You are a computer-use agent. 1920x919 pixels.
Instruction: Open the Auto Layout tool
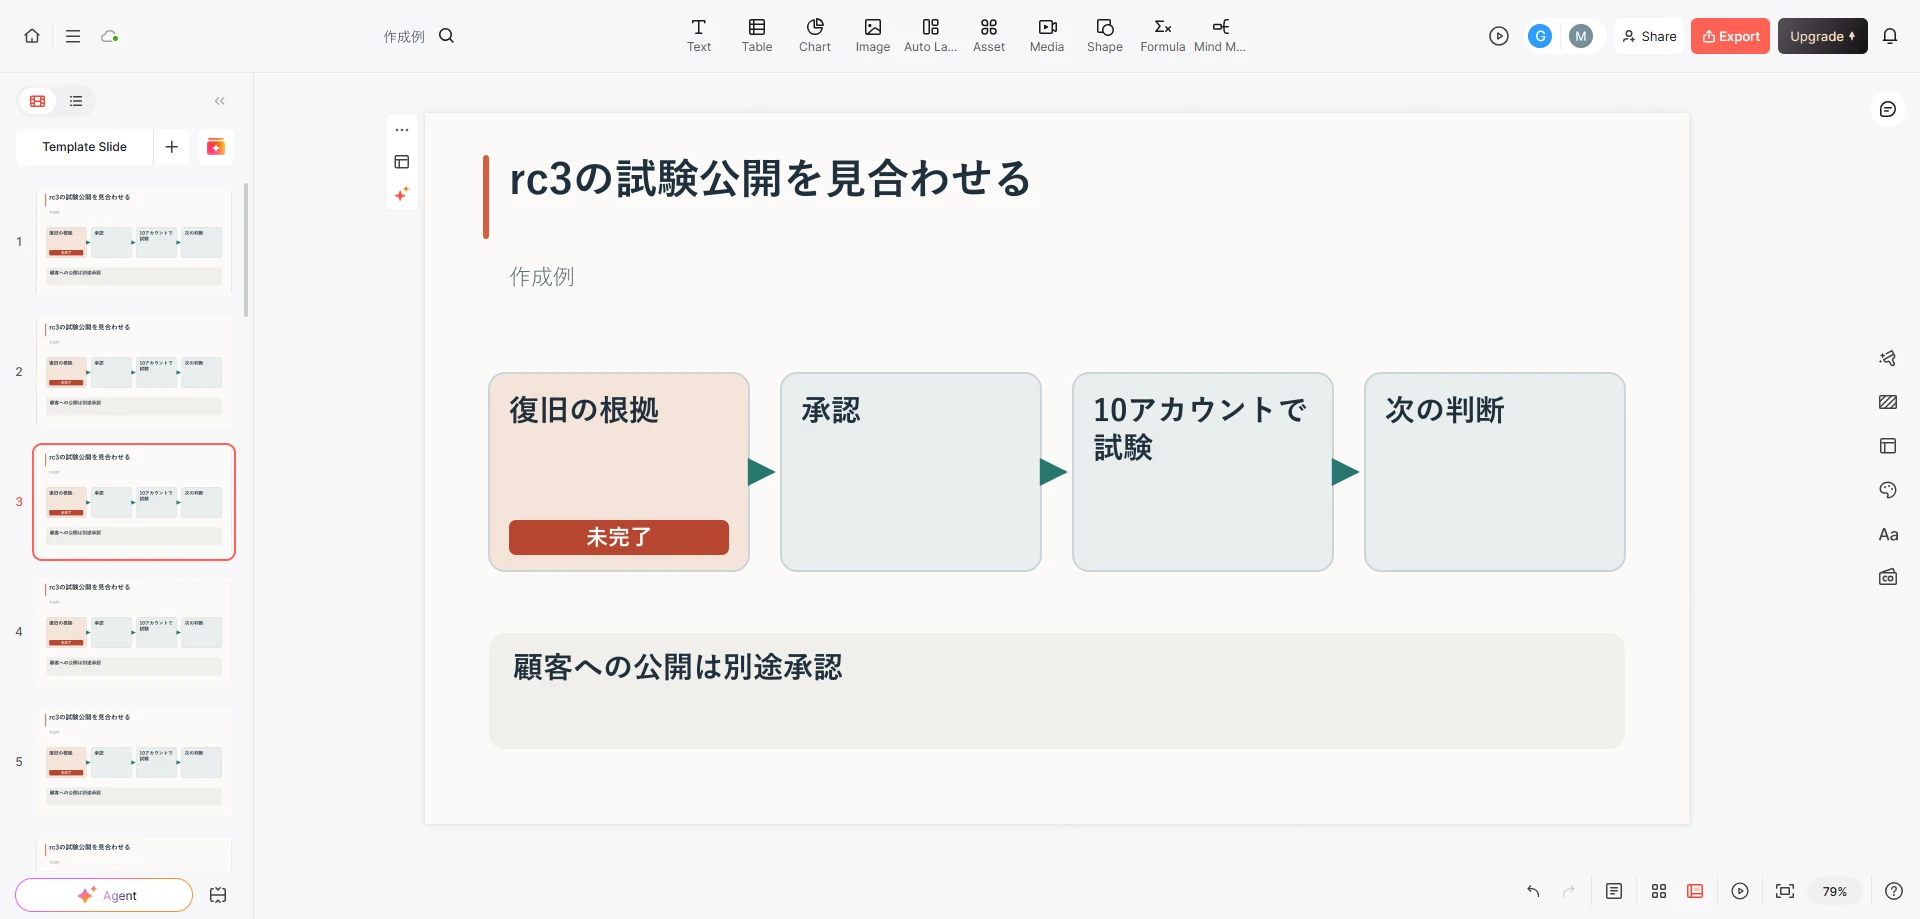[931, 36]
